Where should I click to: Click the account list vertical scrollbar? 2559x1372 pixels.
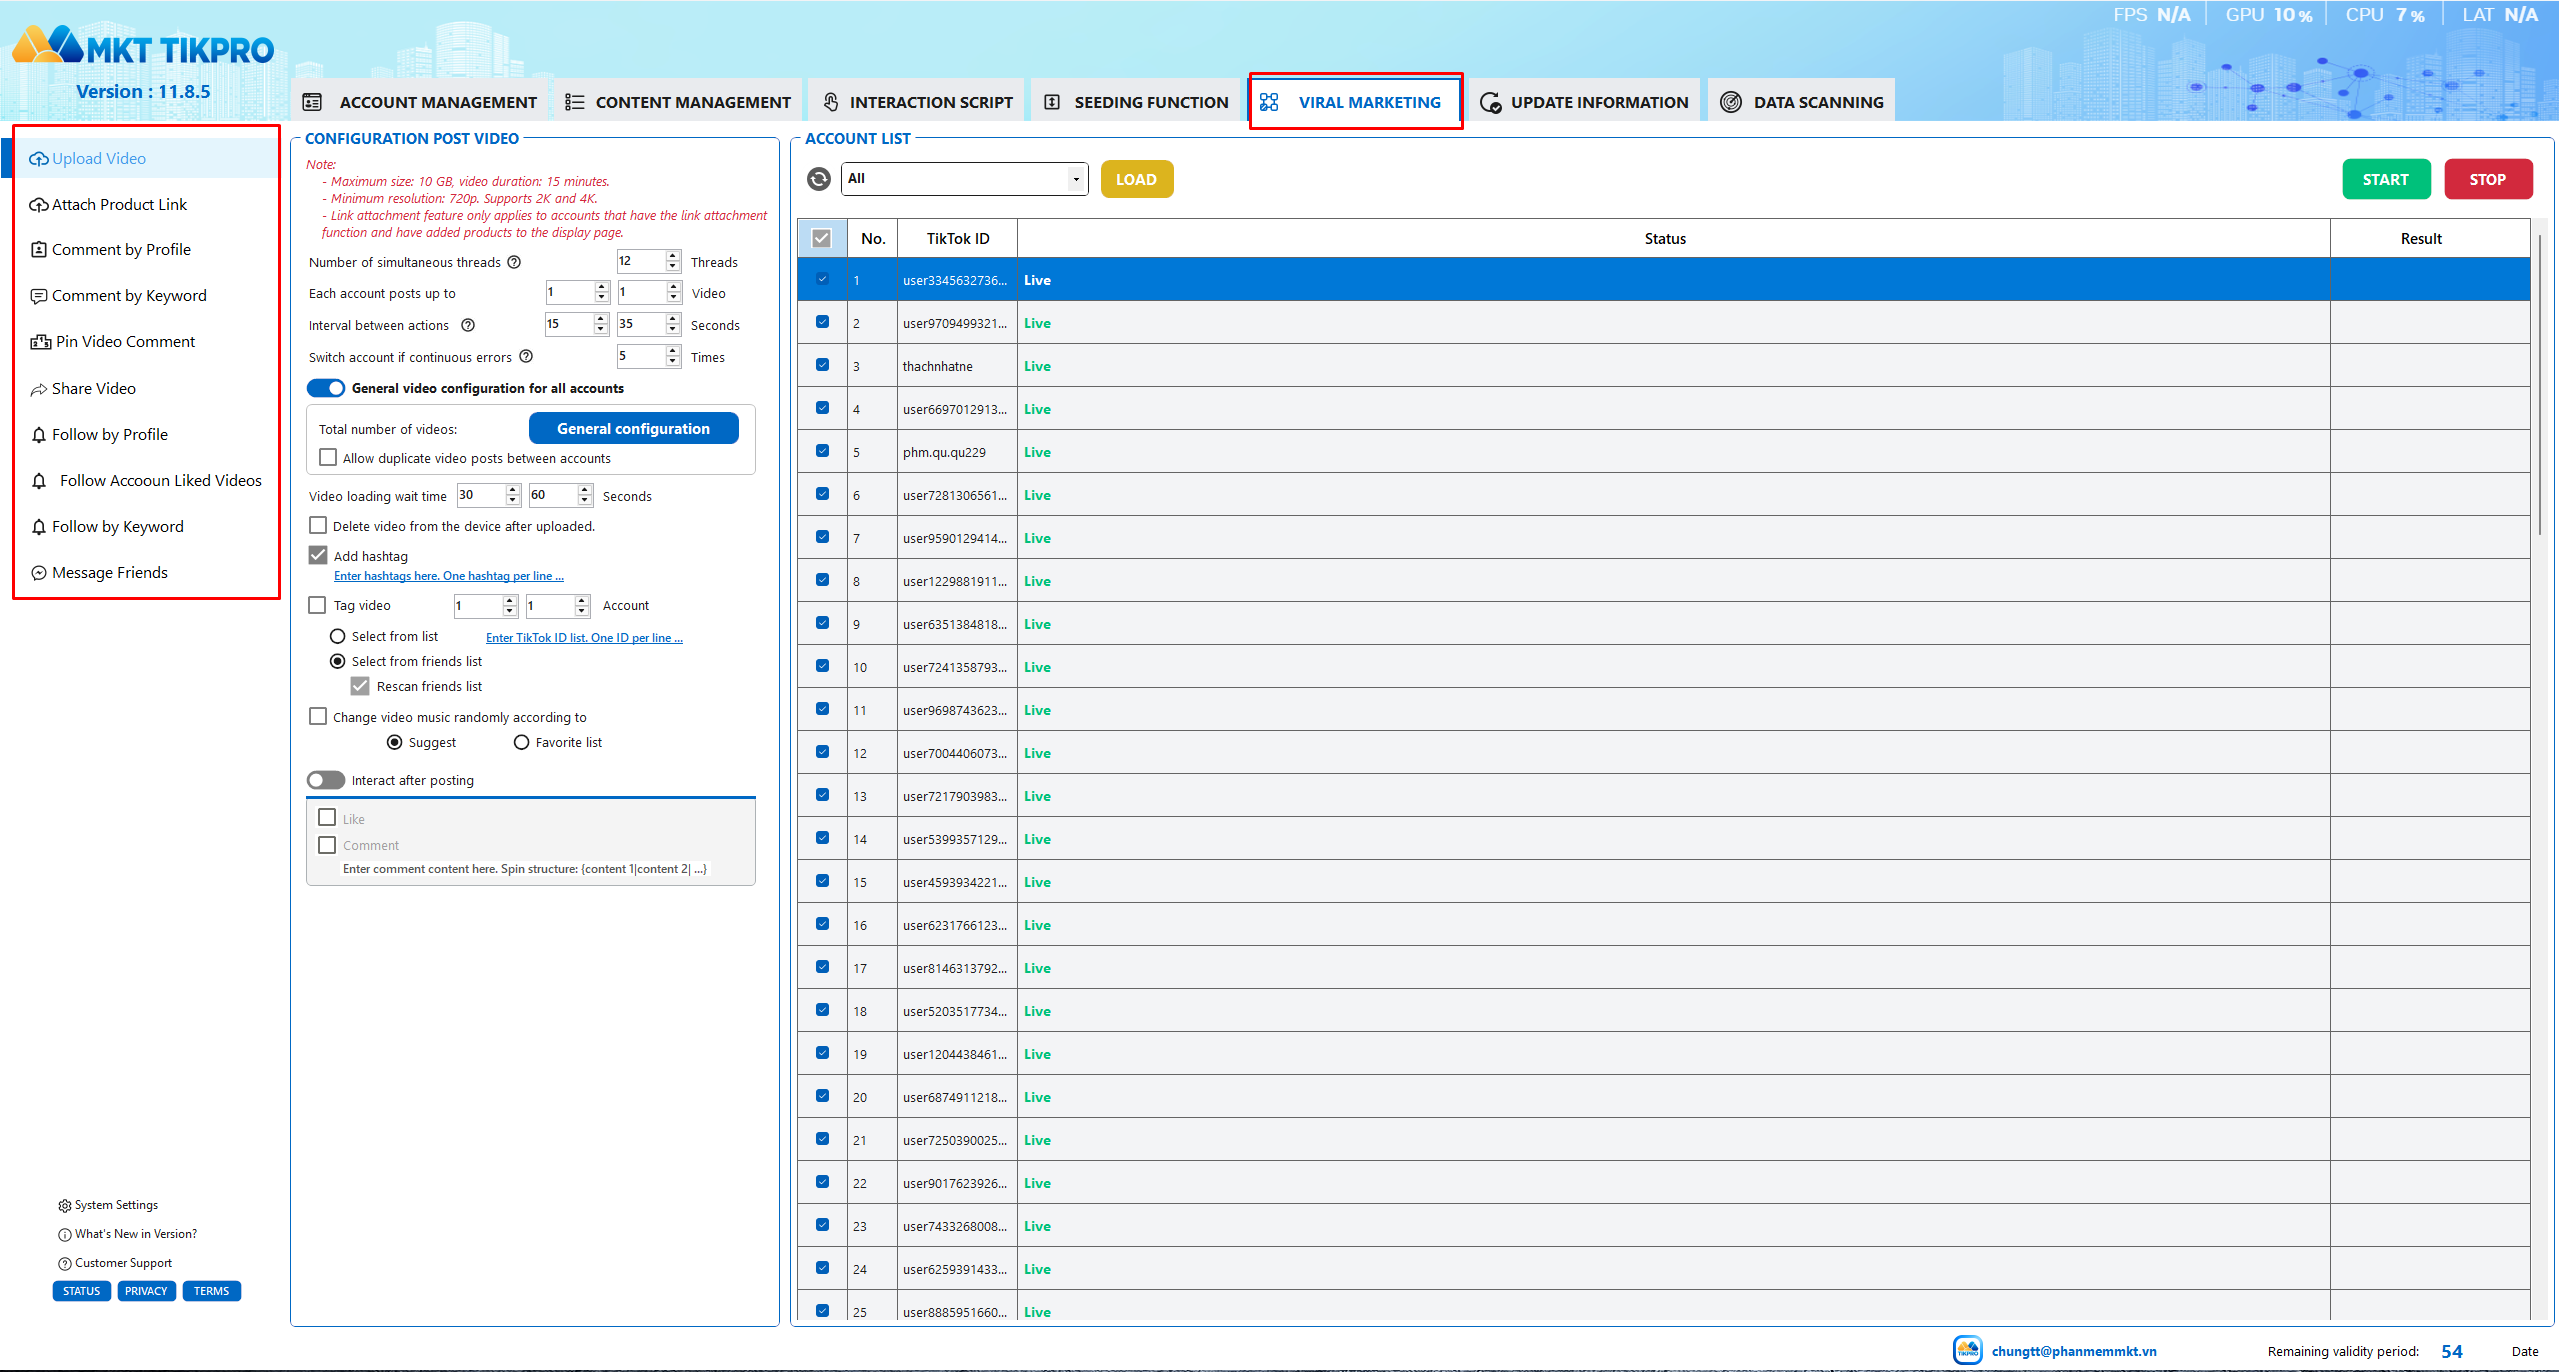pos(2539,385)
